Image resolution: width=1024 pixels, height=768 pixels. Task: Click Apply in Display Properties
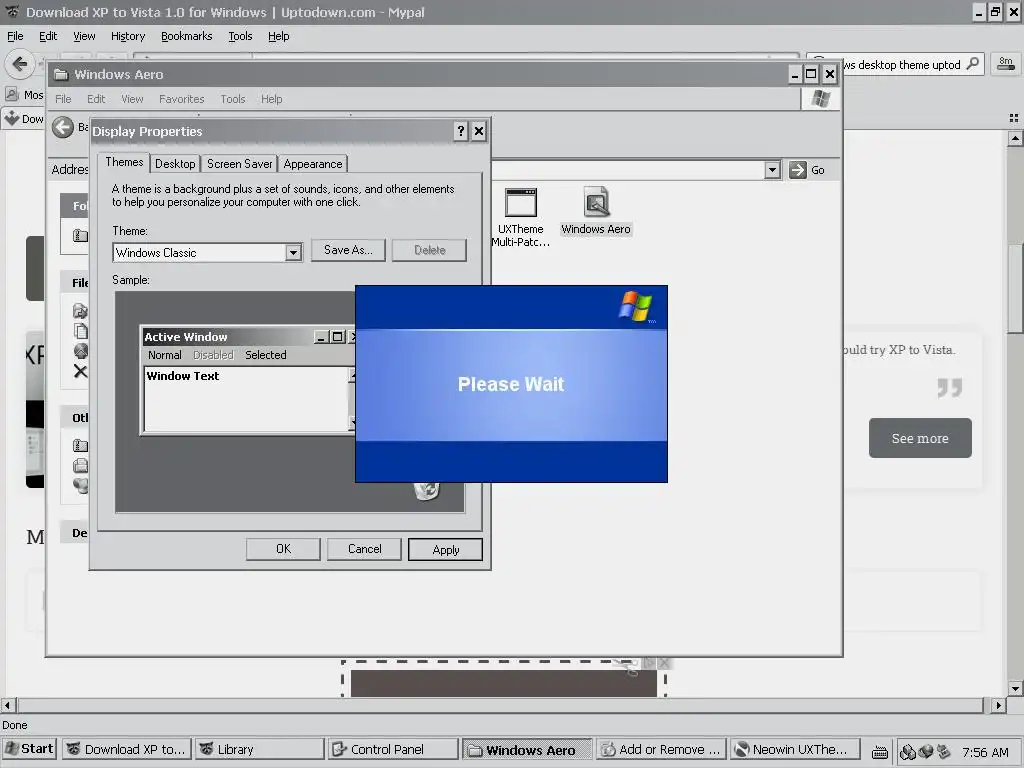445,550
